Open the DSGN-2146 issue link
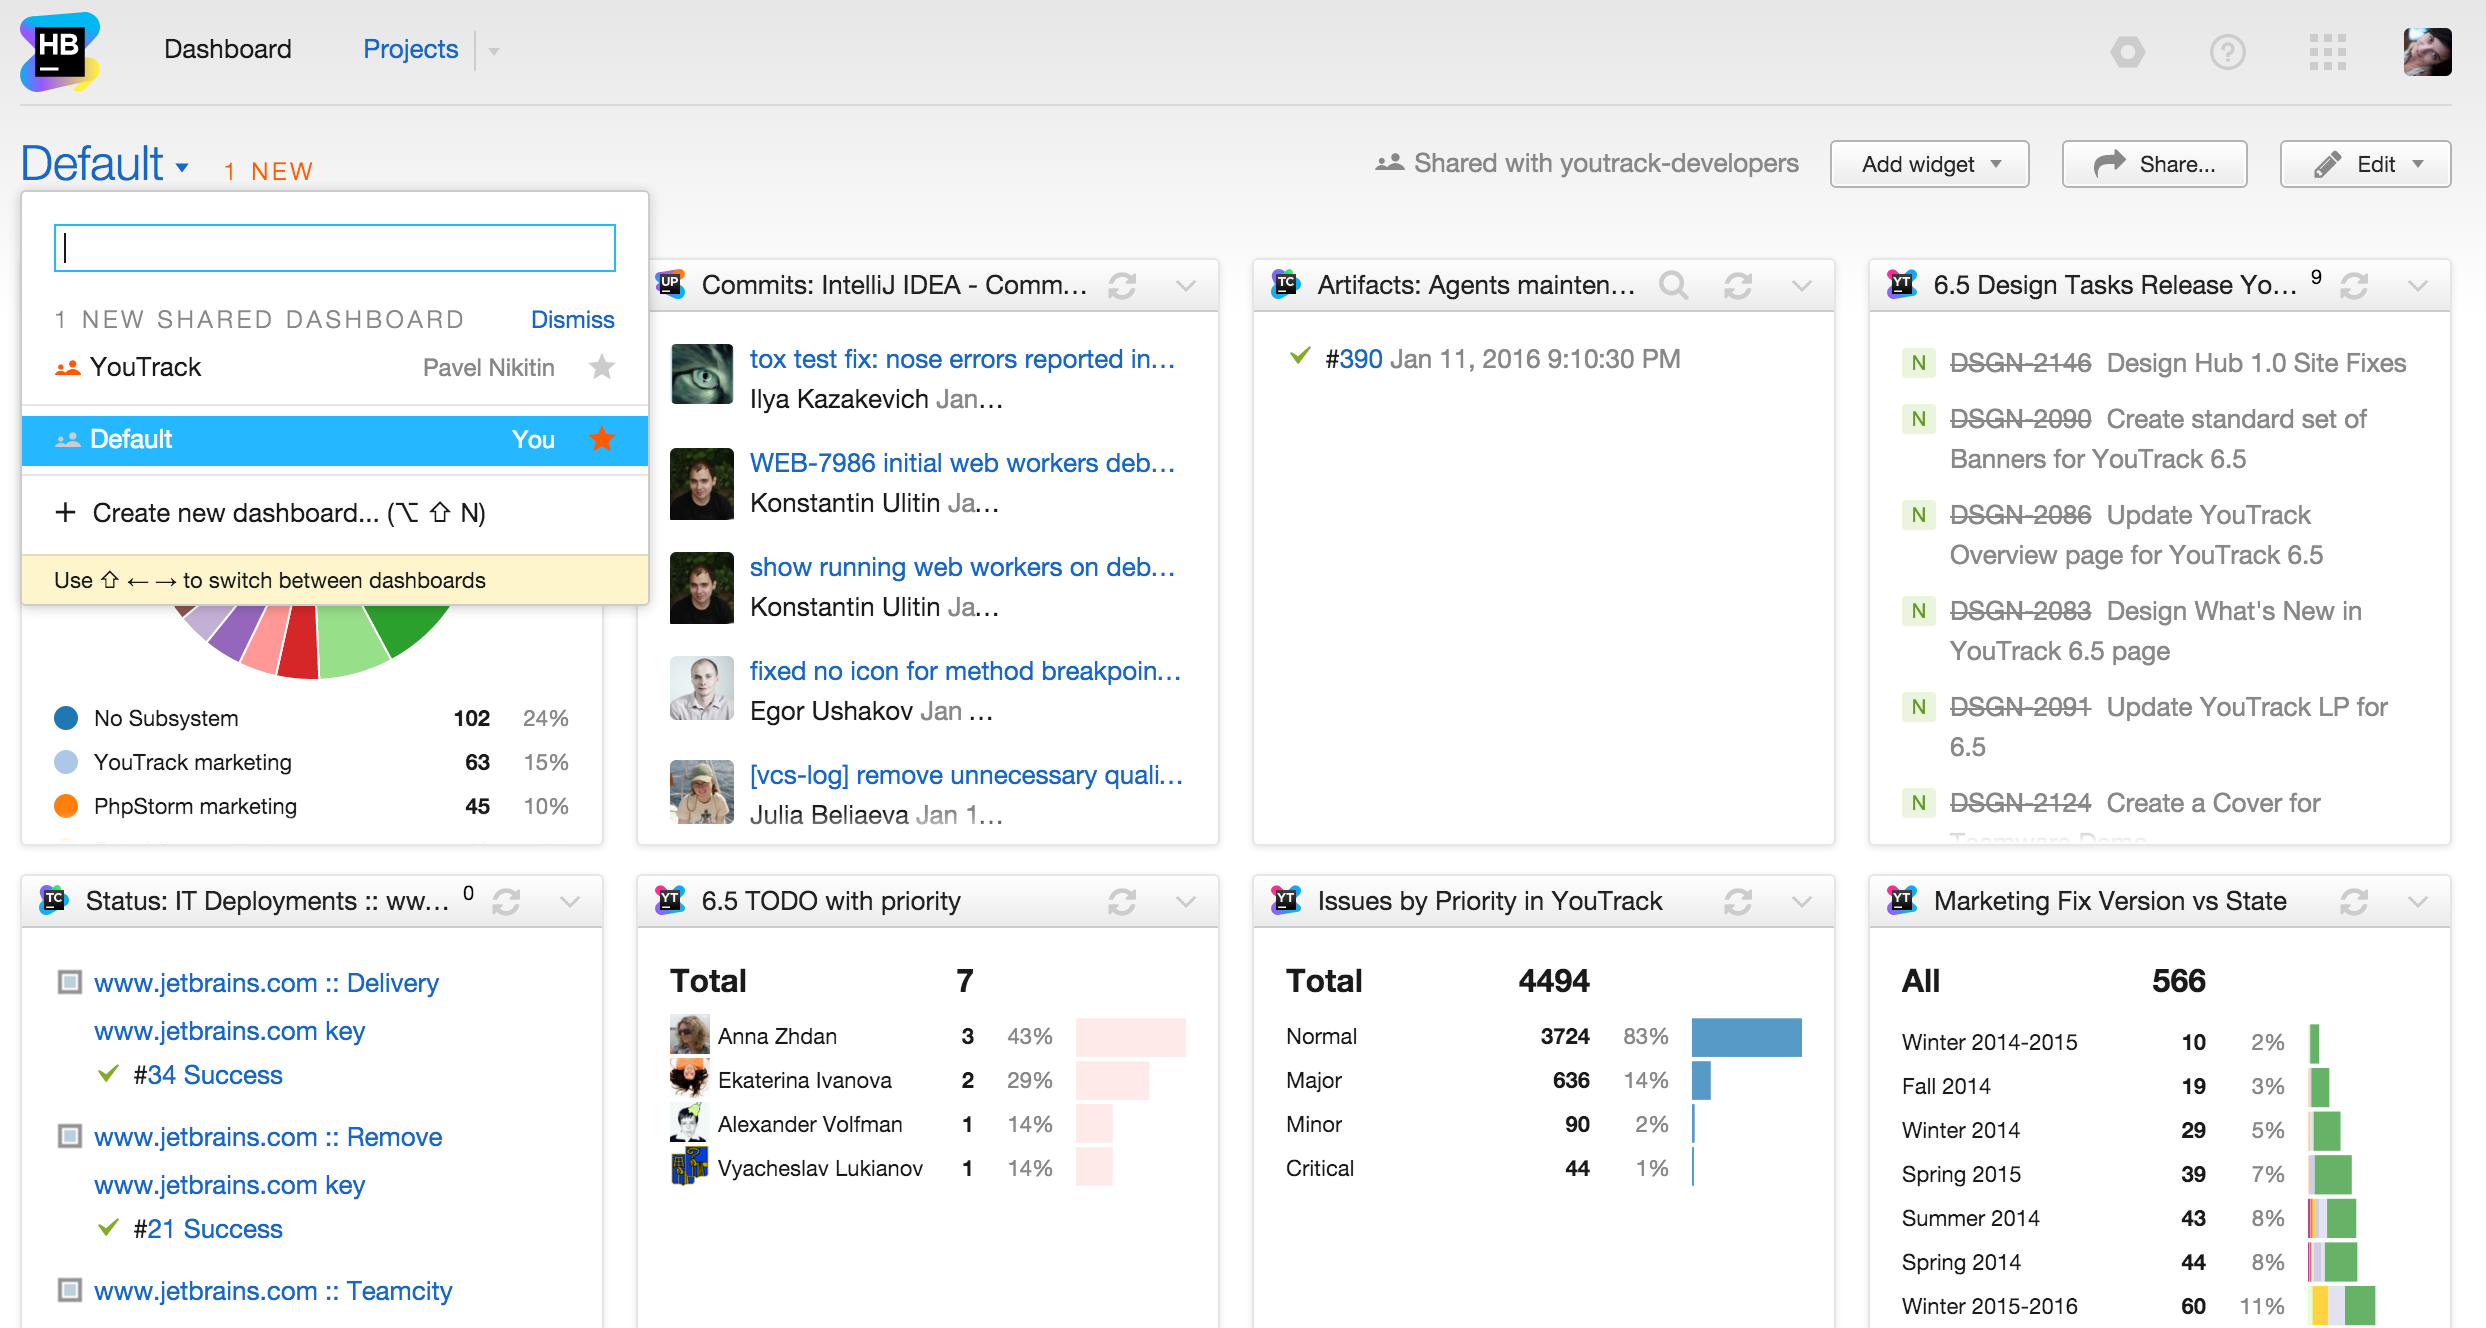Viewport: 2486px width, 1328px height. [2020, 363]
